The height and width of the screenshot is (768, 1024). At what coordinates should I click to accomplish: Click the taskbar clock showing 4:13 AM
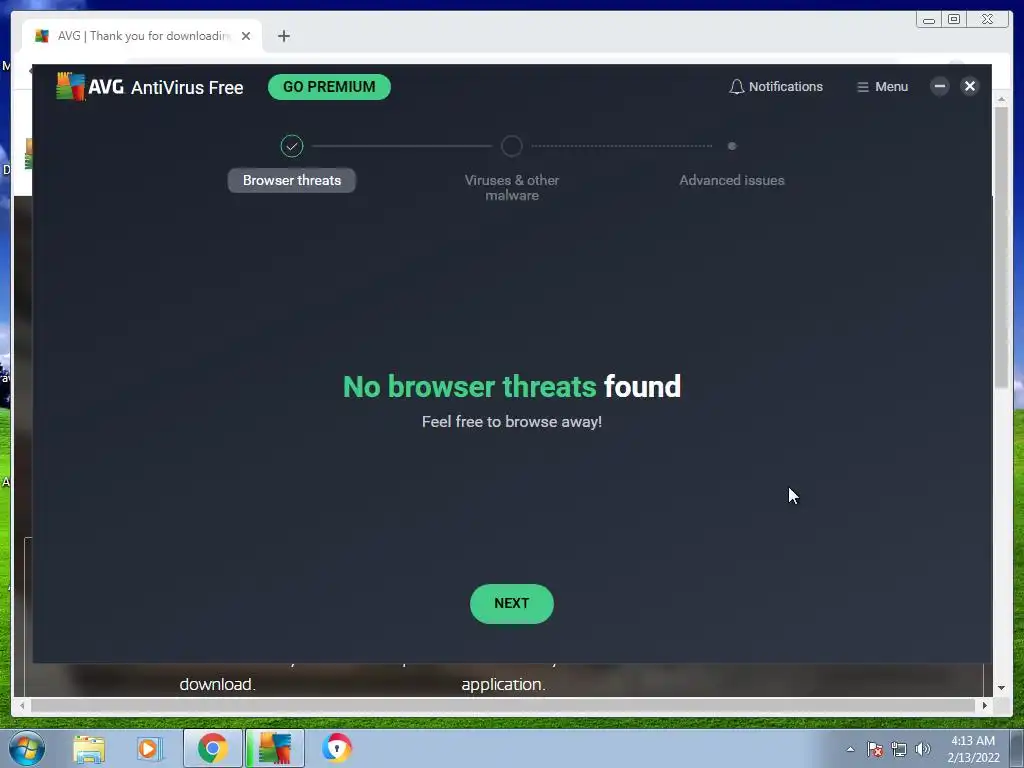pyautogui.click(x=973, y=749)
